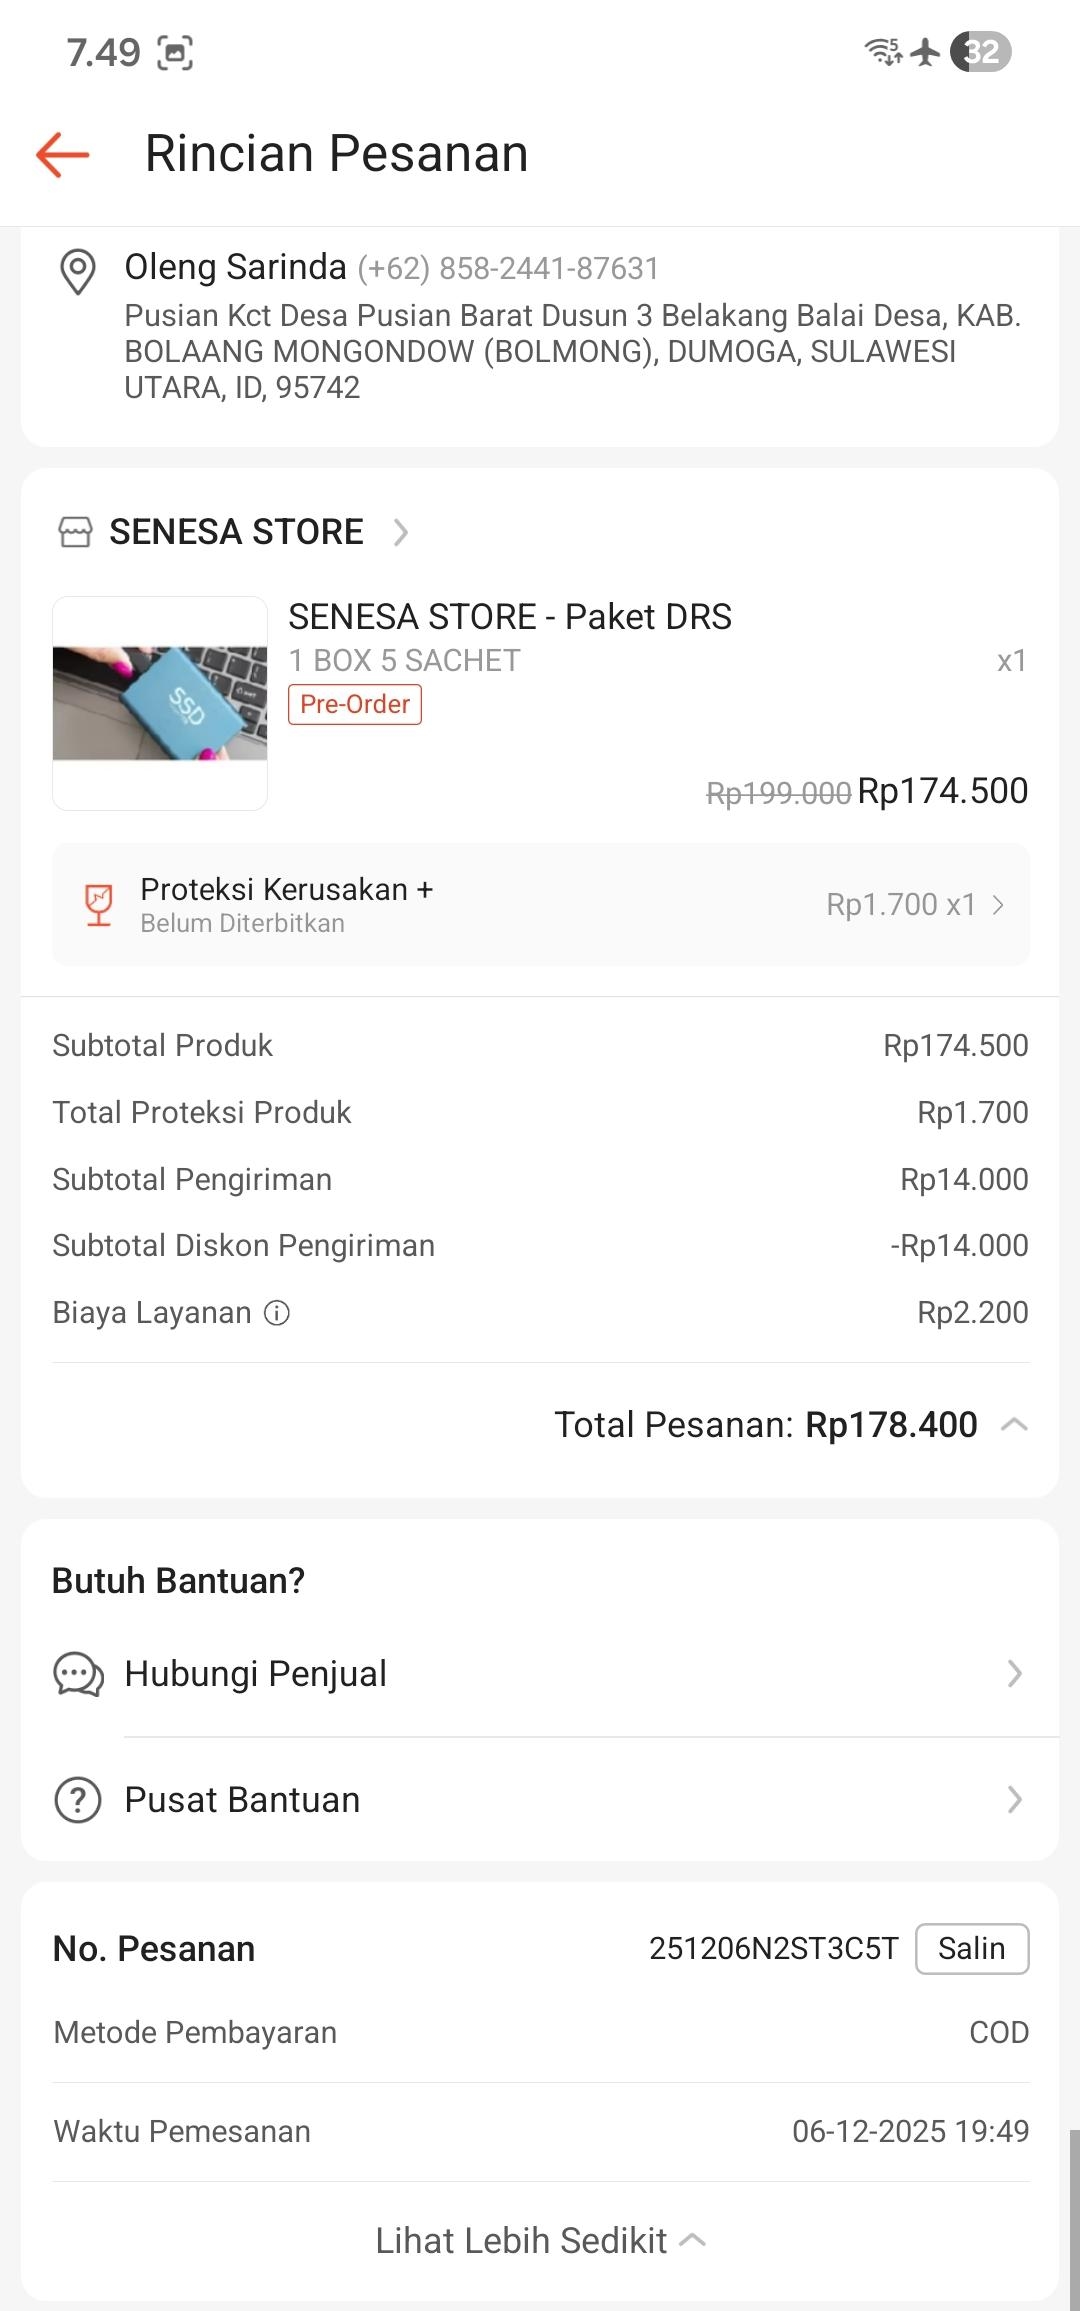
Task: Collapse the Total Pesanan breakdown
Action: pos(1014,1425)
